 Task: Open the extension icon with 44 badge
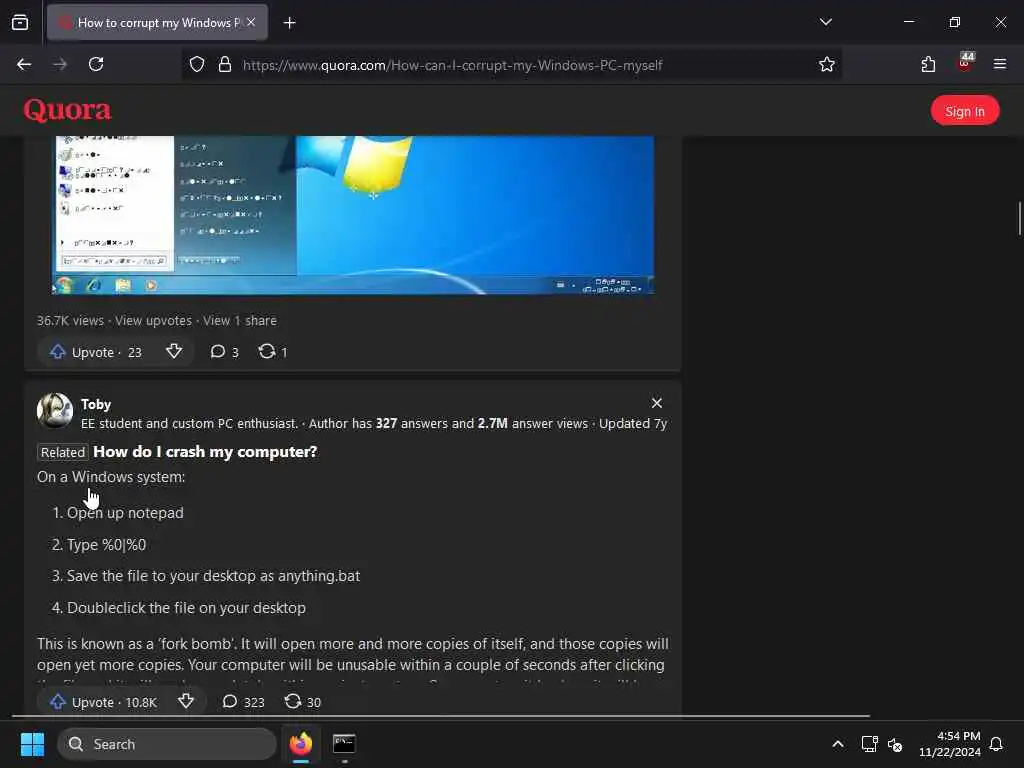tap(965, 63)
